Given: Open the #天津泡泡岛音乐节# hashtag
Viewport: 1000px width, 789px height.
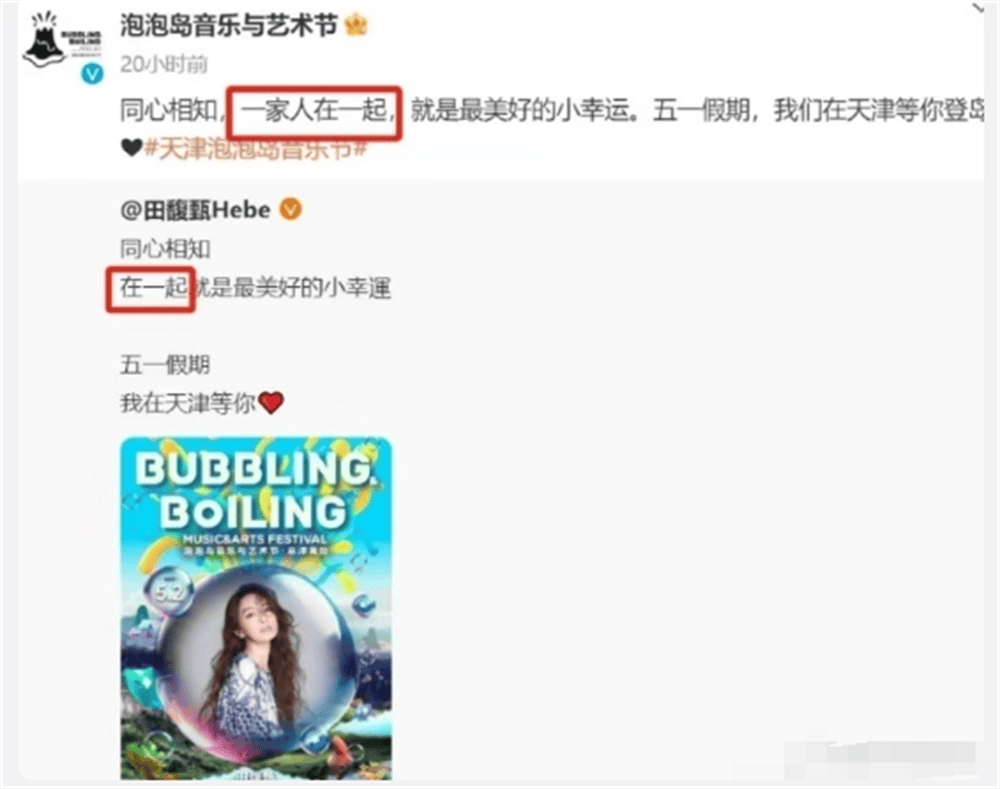Looking at the screenshot, I should point(256,149).
